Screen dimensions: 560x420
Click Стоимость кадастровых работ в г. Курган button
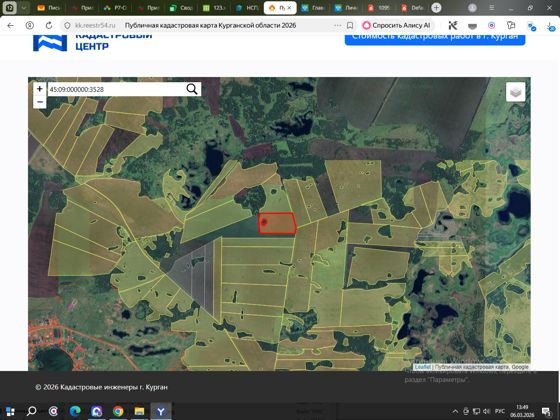[x=435, y=37]
